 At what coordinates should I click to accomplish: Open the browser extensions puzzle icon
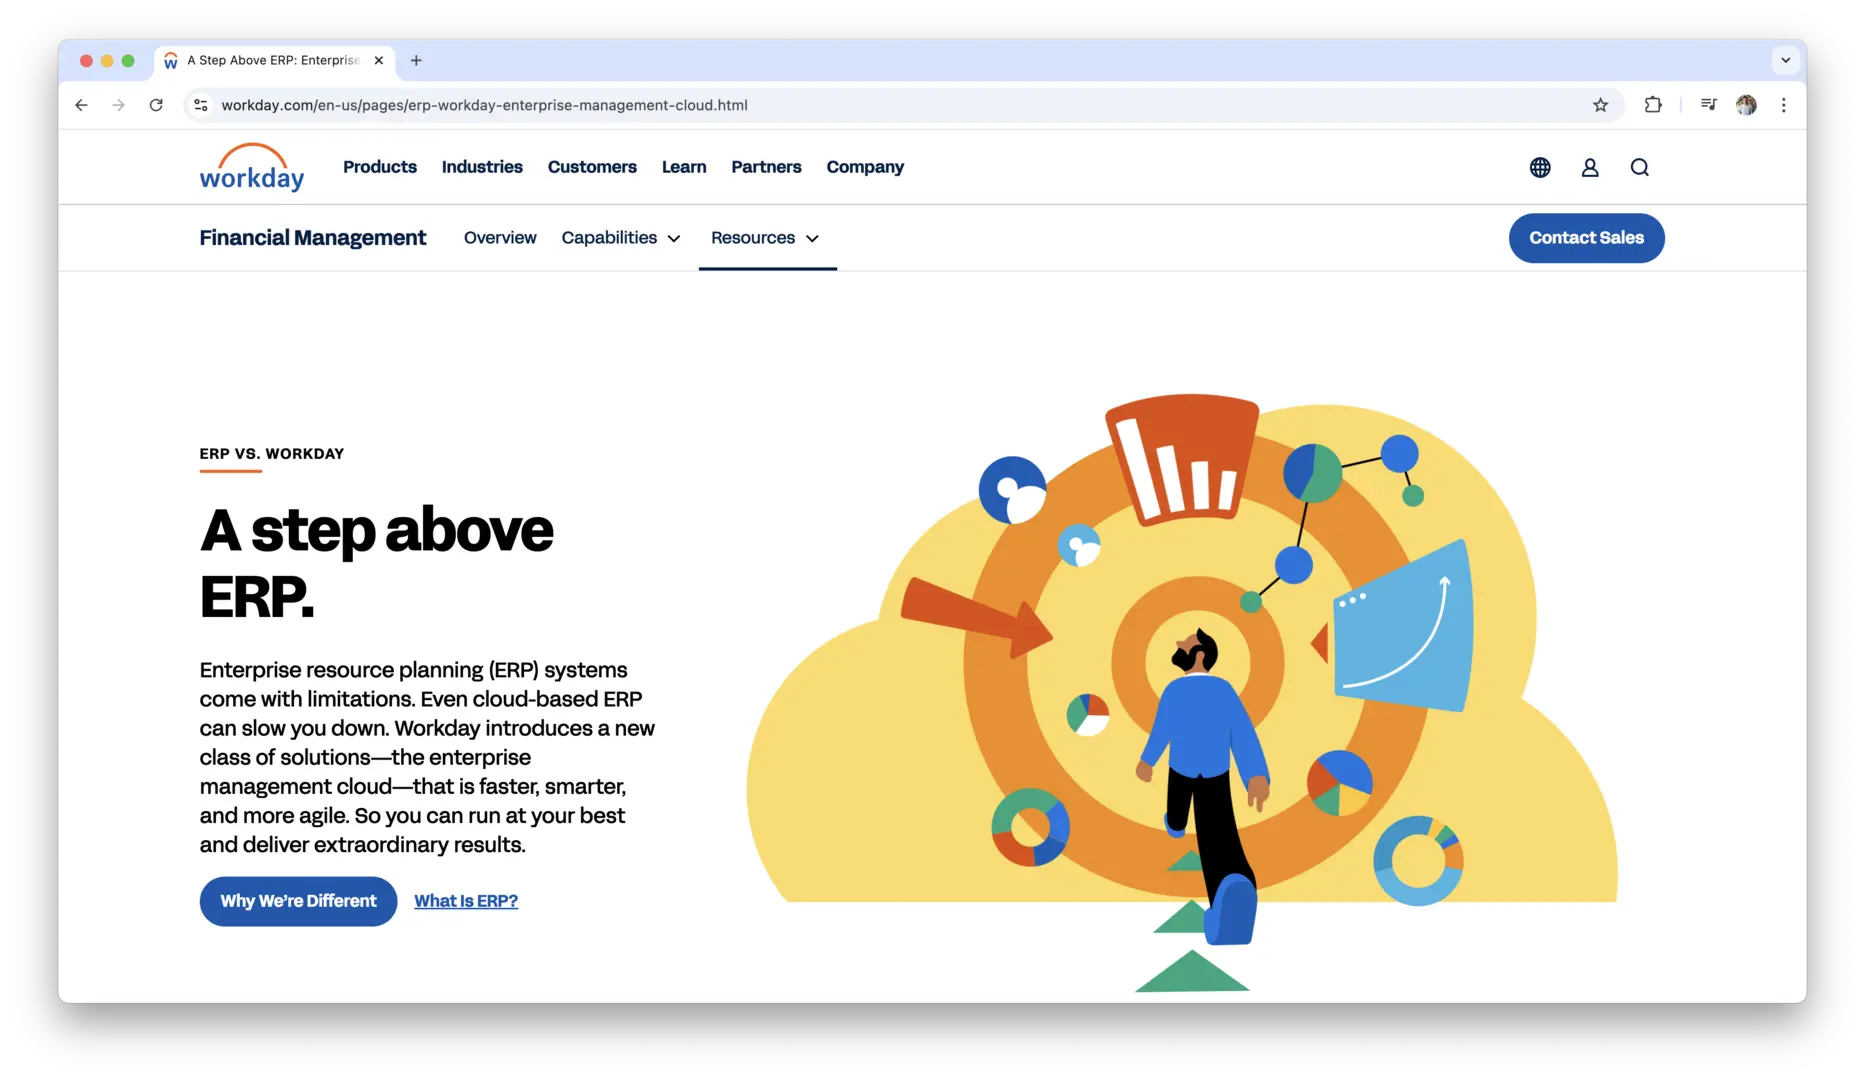coord(1653,105)
